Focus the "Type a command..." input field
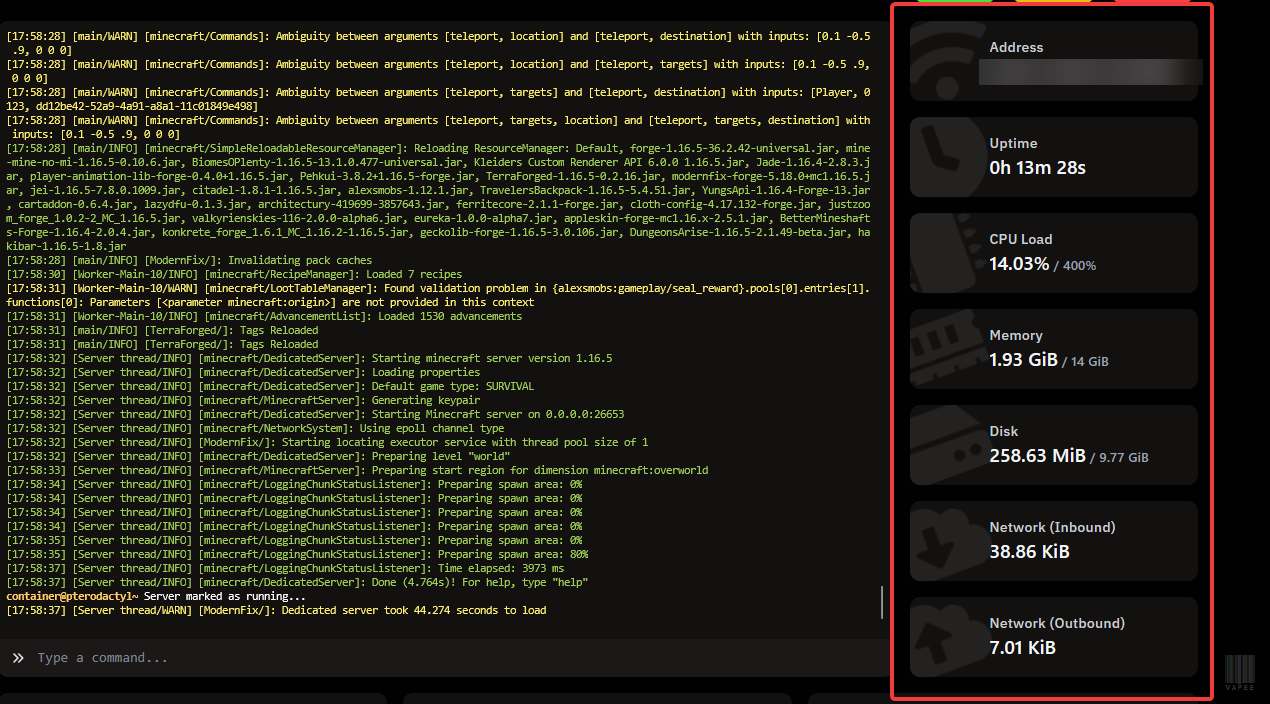 pos(445,658)
